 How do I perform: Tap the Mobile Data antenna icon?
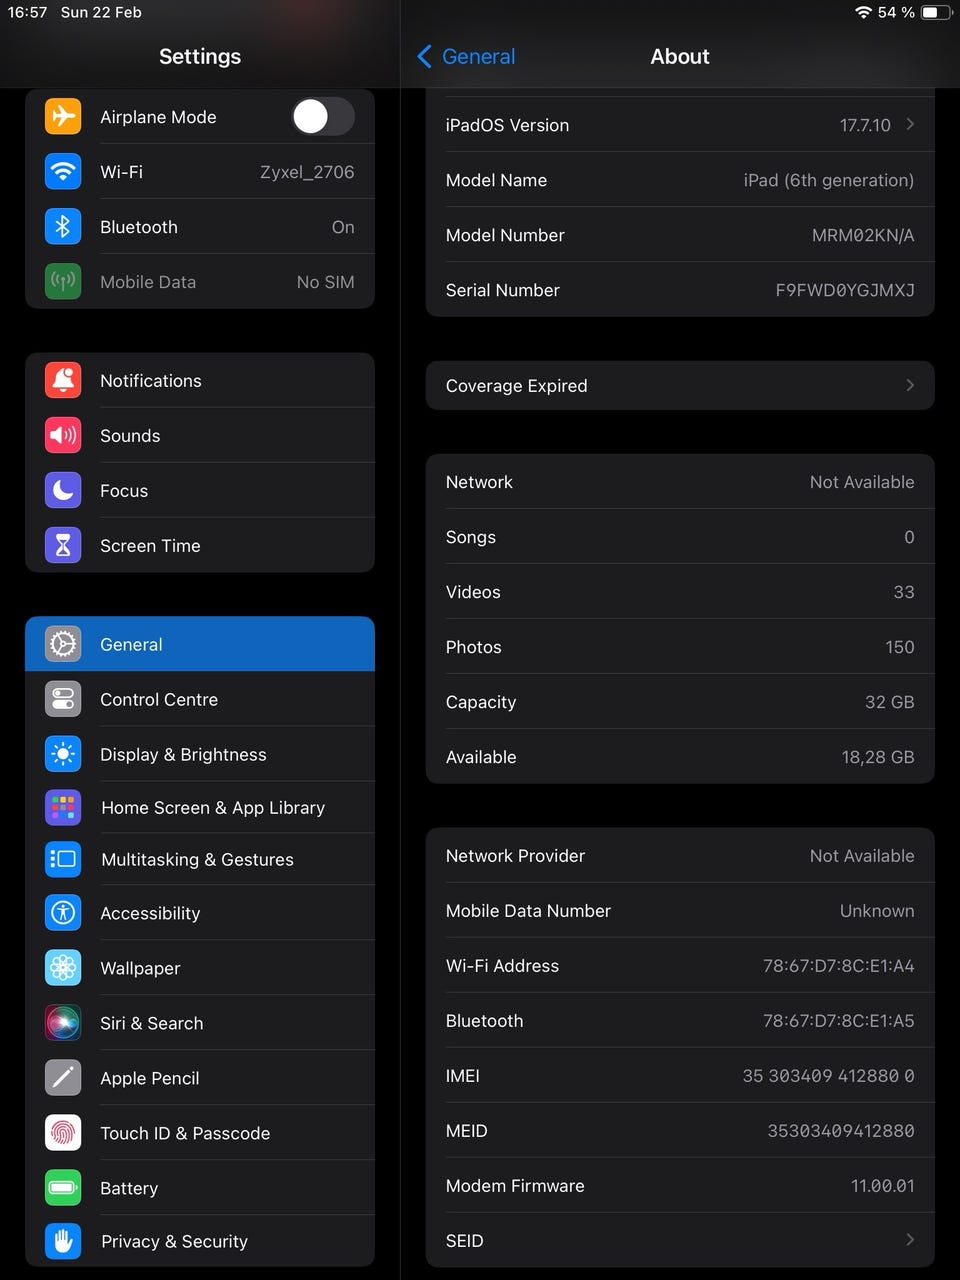pos(63,281)
